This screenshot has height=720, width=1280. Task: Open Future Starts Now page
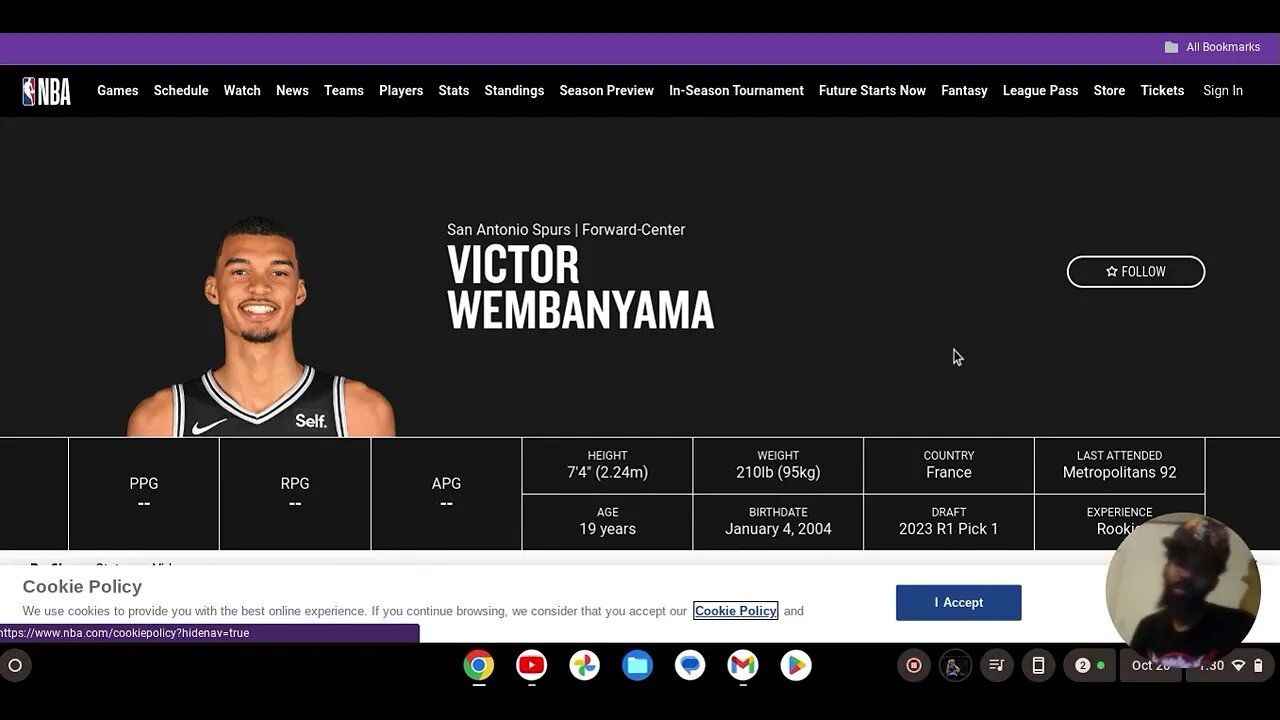(x=872, y=91)
